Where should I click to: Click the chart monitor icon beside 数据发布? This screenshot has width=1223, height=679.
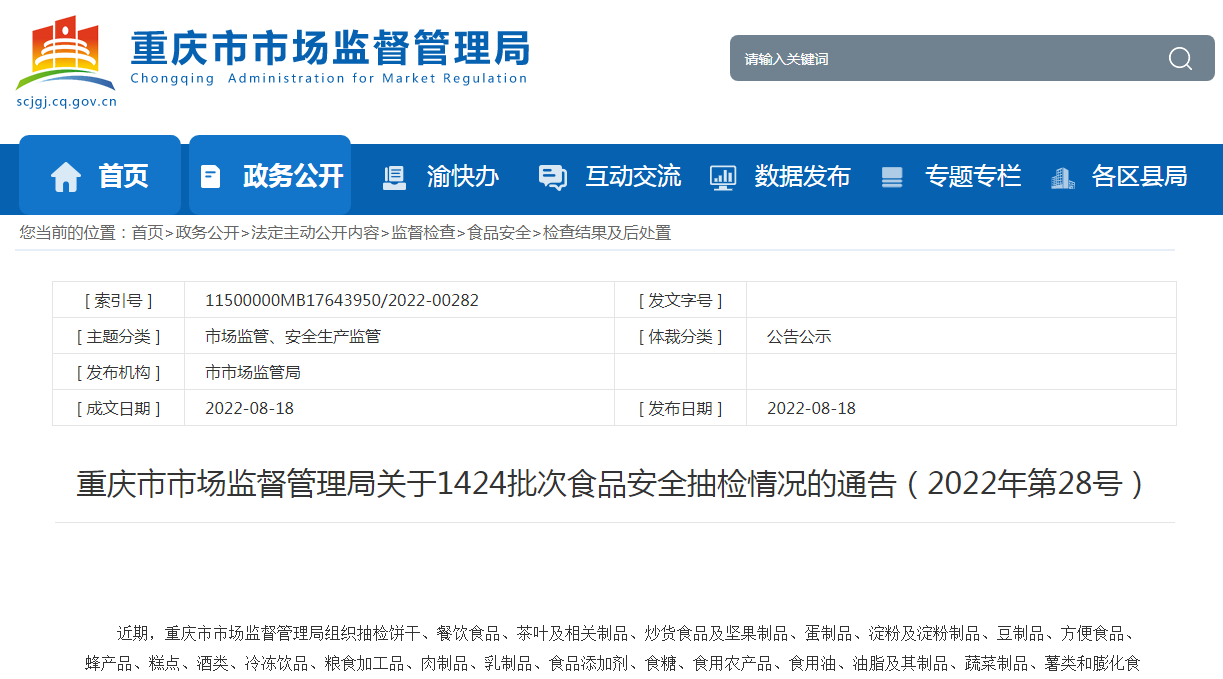pos(722,177)
